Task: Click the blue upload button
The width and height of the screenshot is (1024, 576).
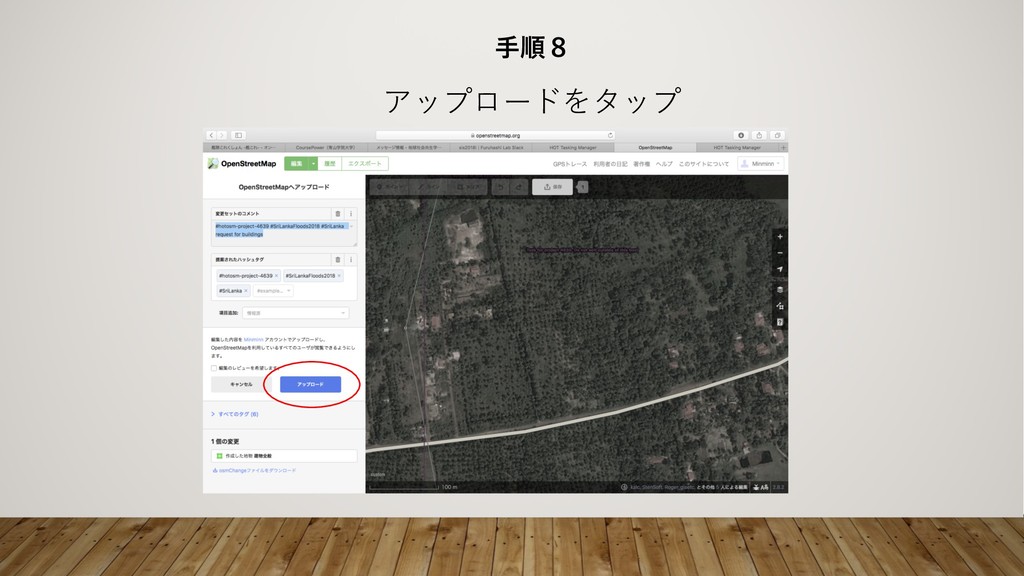Action: click(310, 384)
